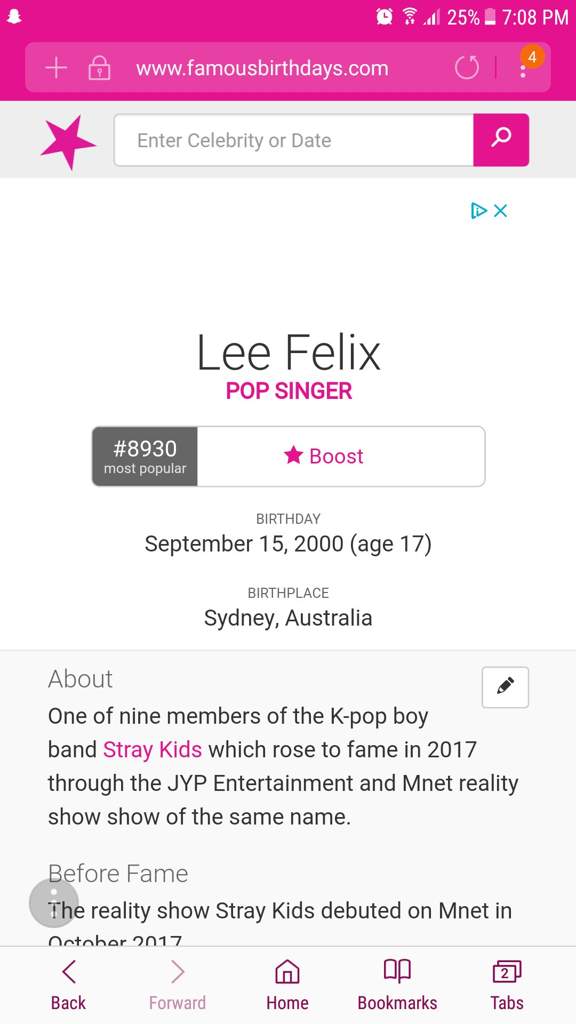Open the browser three-dot menu

point(522,69)
